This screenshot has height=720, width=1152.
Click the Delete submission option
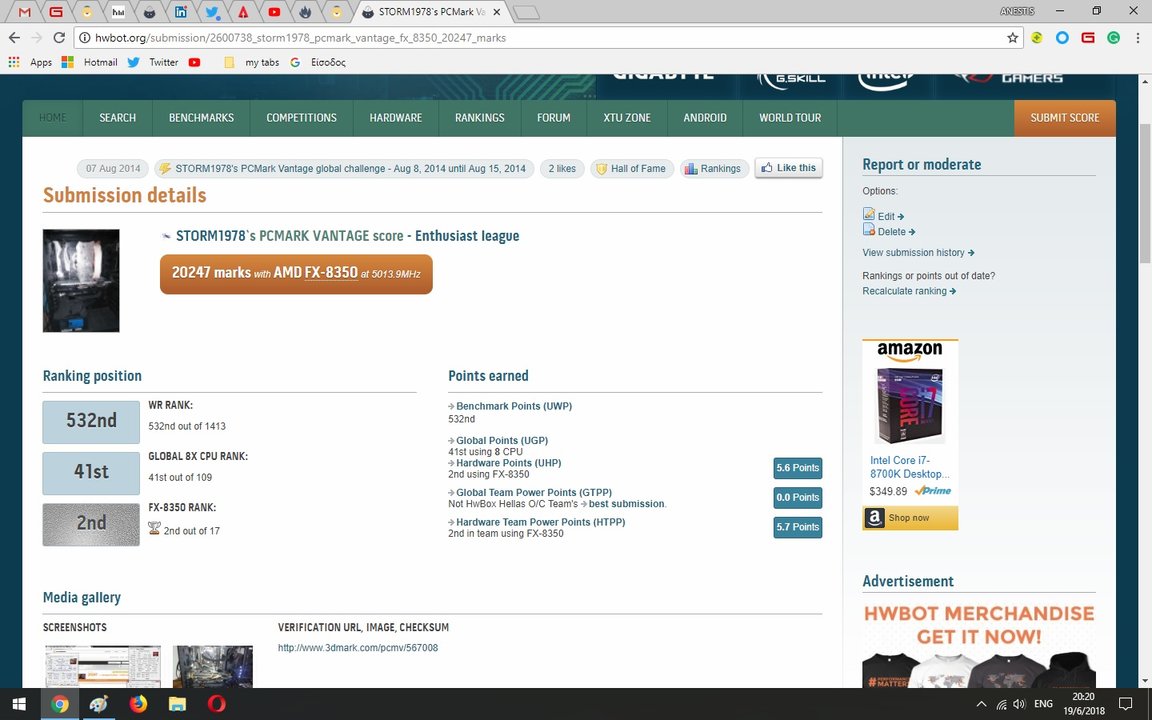[889, 231]
